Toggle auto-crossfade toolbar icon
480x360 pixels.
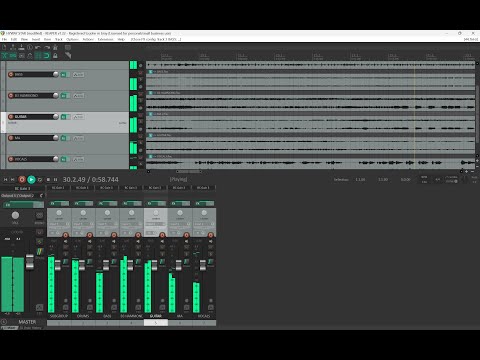(4, 56)
